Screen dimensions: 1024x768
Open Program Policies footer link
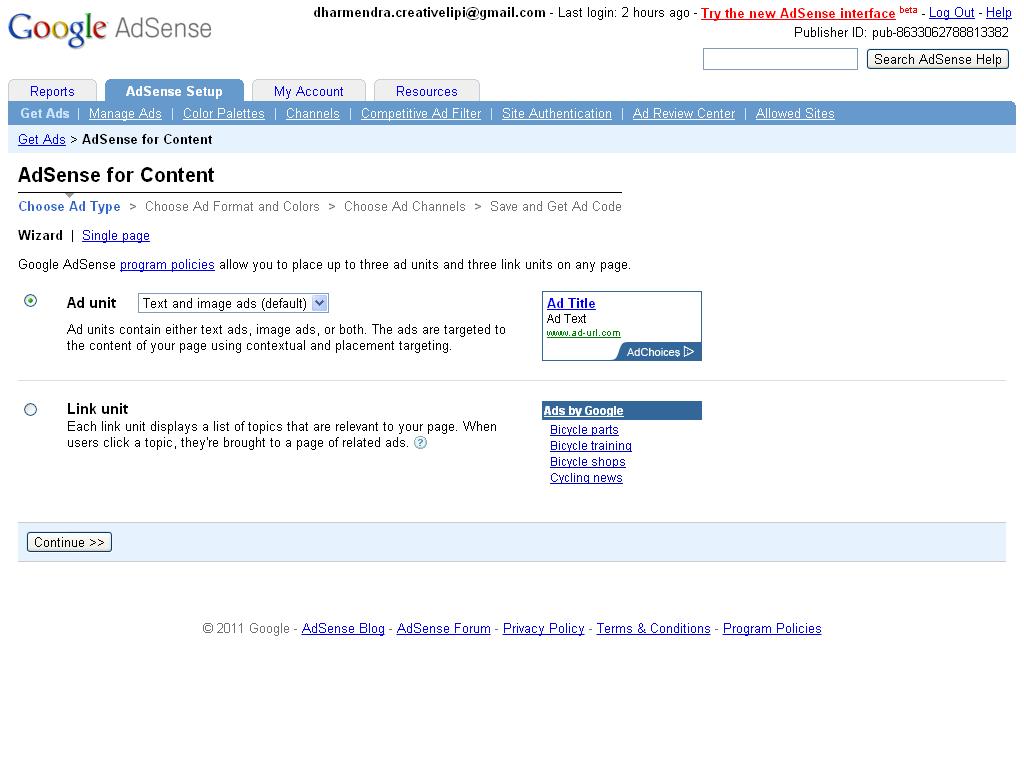[x=772, y=628]
